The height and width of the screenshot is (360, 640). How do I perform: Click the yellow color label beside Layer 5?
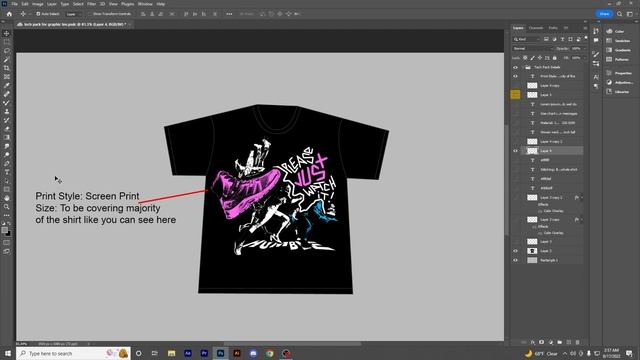click(x=515, y=95)
